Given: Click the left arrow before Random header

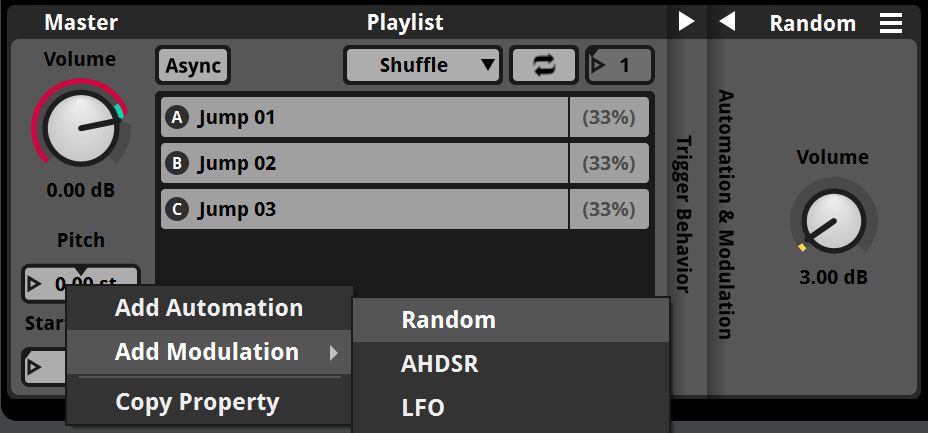Looking at the screenshot, I should point(727,22).
